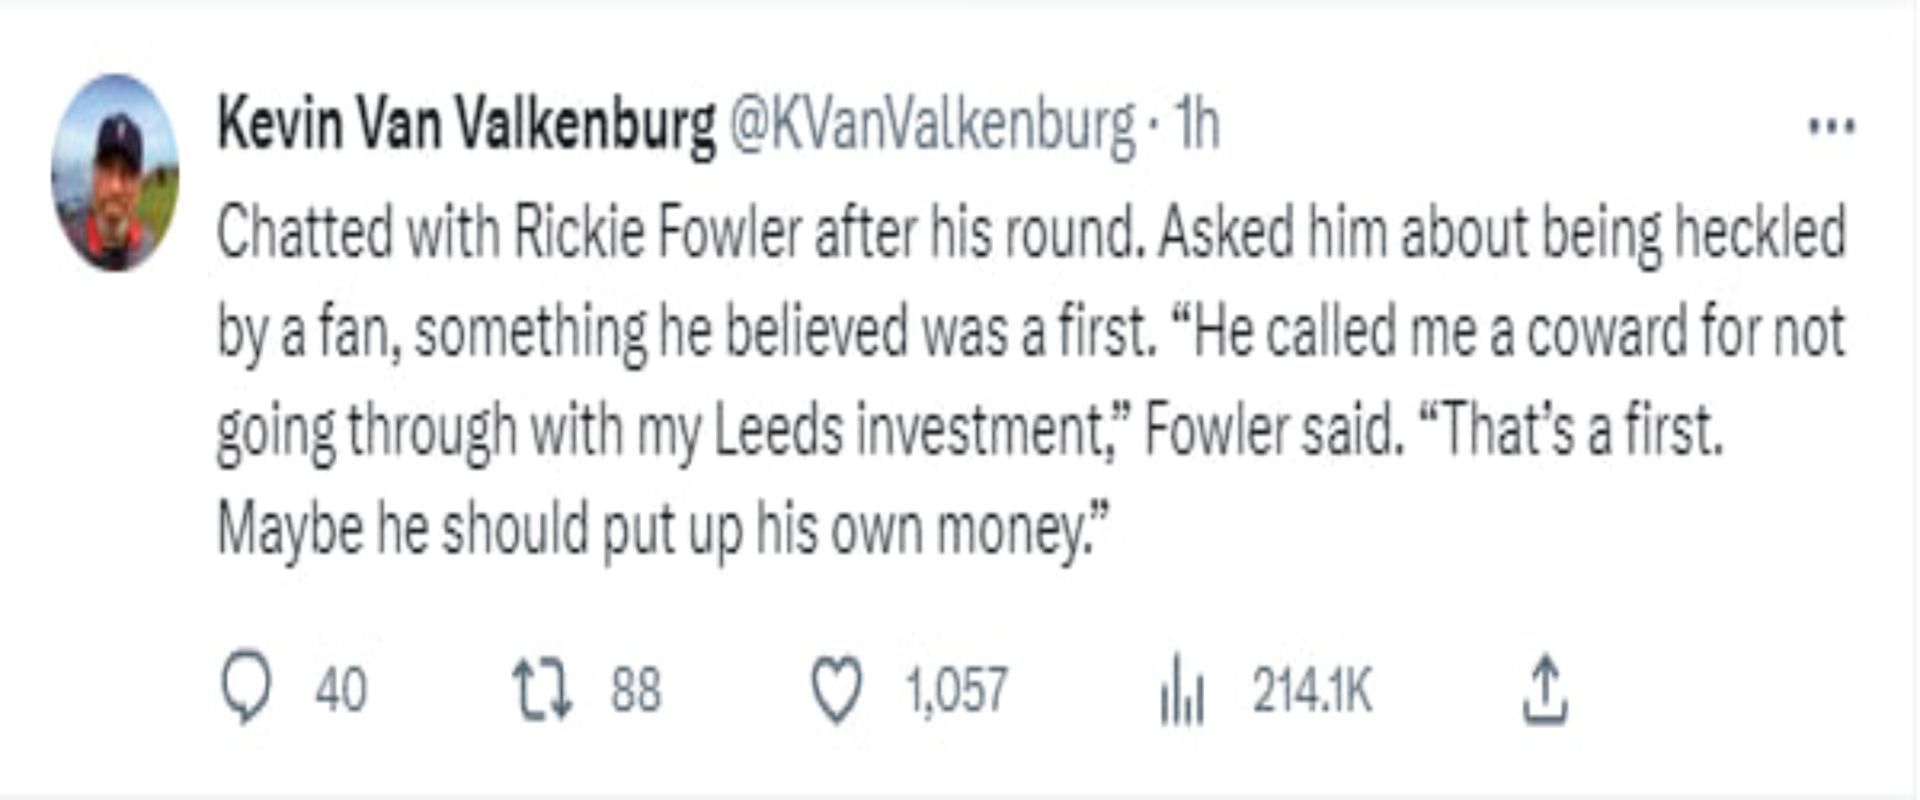
Task: Open the @KVanValkenburg handle link
Action: click(934, 125)
